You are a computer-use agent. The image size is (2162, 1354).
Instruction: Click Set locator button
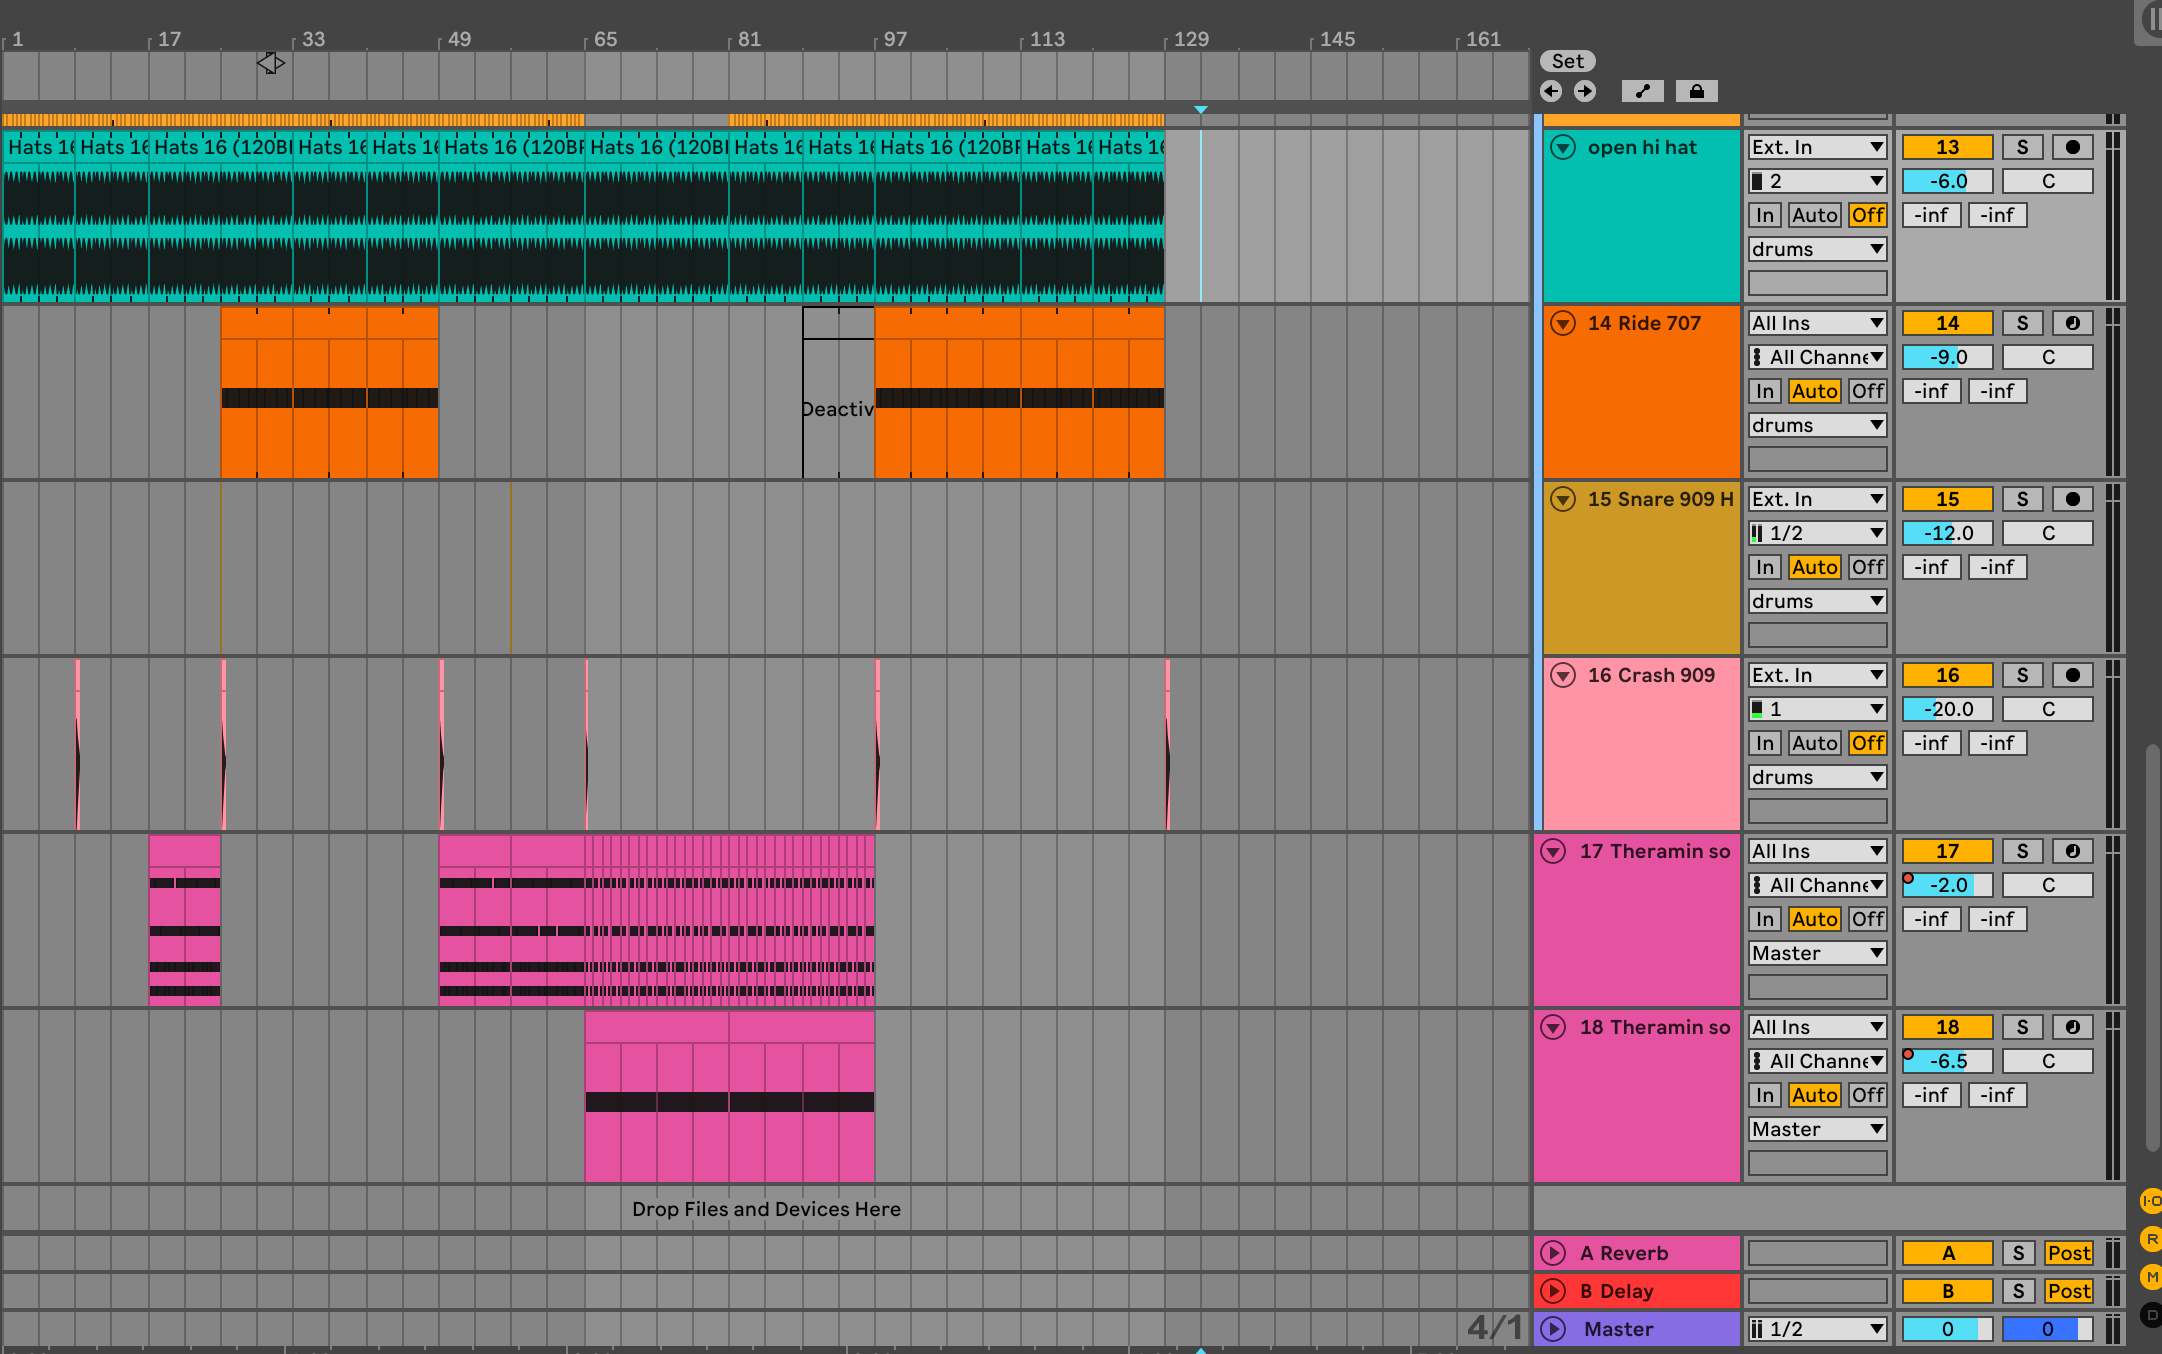pyautogui.click(x=1567, y=61)
